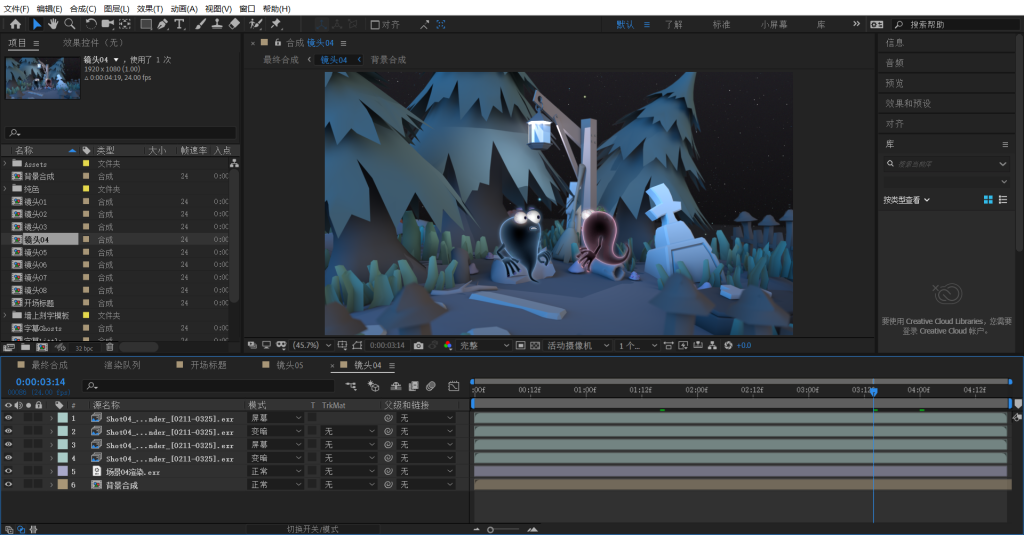Click the Home icon in the toolbar
The width and height of the screenshot is (1024, 535).
[x=15, y=24]
